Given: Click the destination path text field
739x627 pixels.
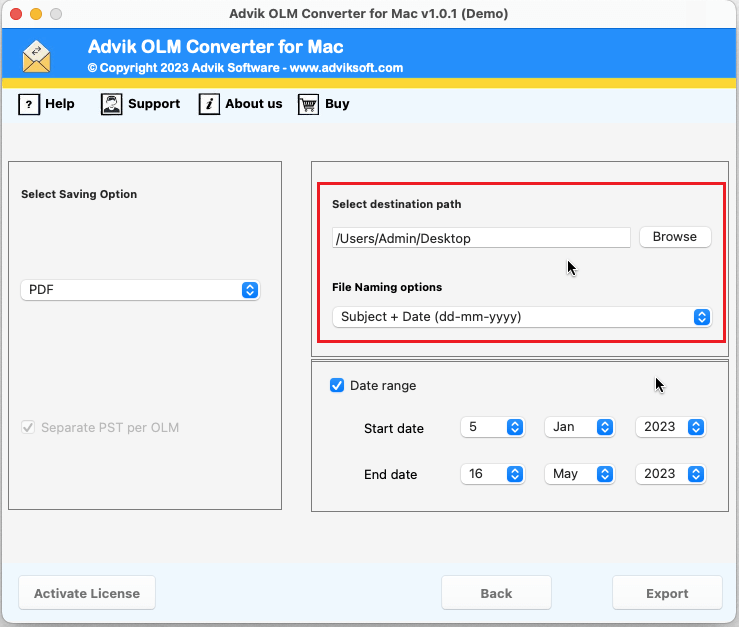Looking at the screenshot, I should point(481,238).
